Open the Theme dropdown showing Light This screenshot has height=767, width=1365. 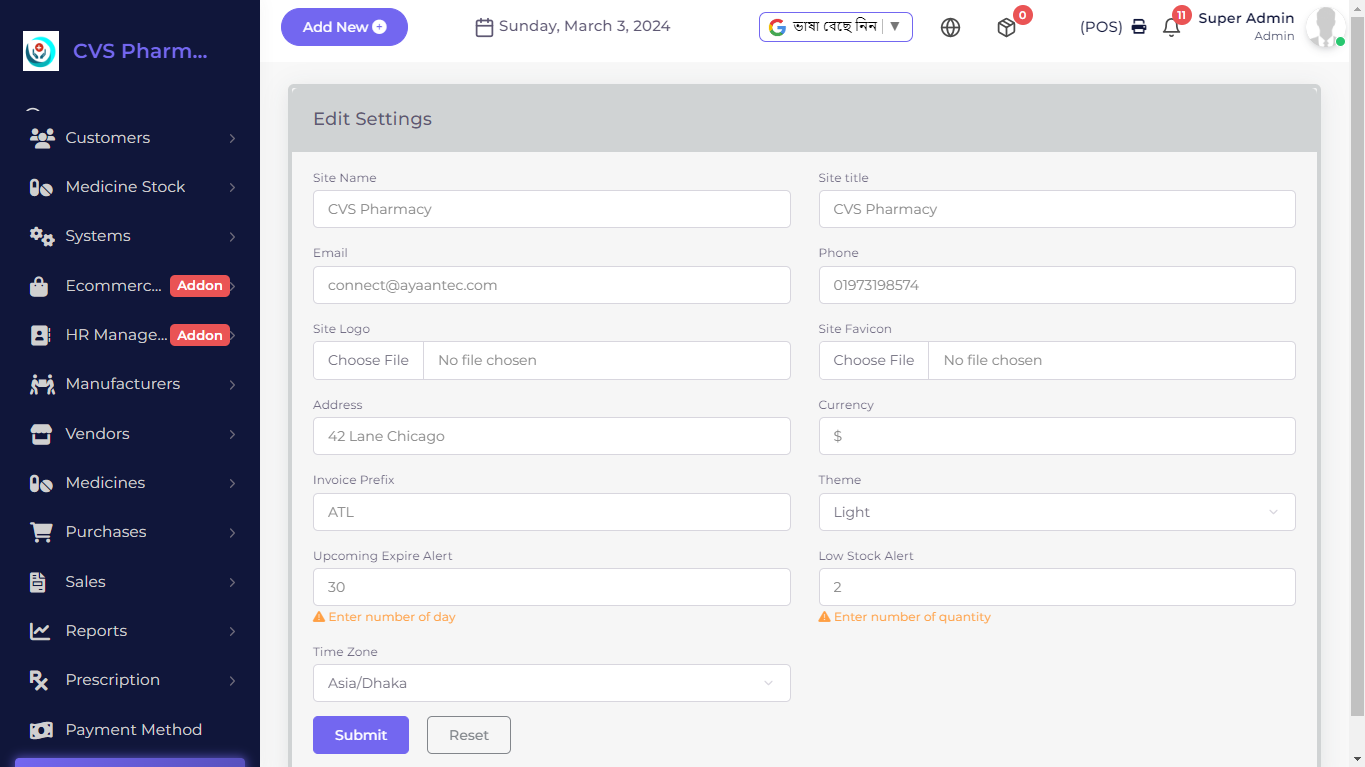coord(1056,512)
